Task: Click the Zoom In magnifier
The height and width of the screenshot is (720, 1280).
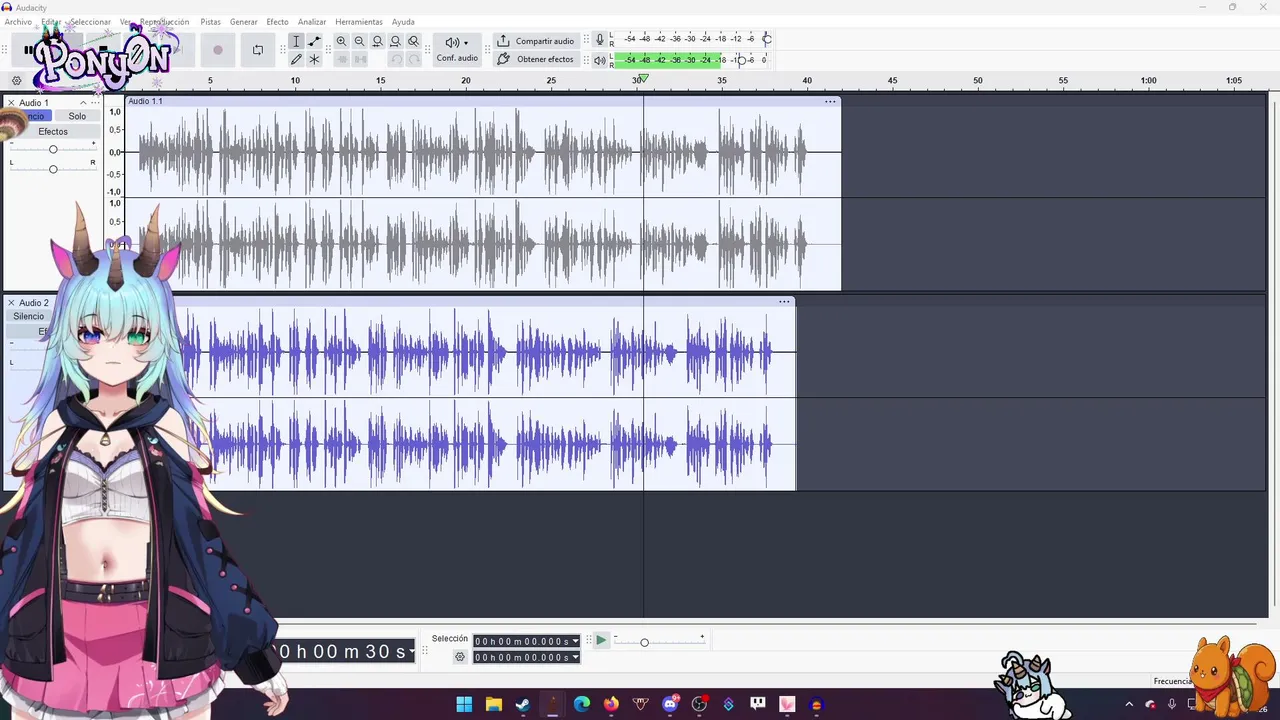Action: 341,41
